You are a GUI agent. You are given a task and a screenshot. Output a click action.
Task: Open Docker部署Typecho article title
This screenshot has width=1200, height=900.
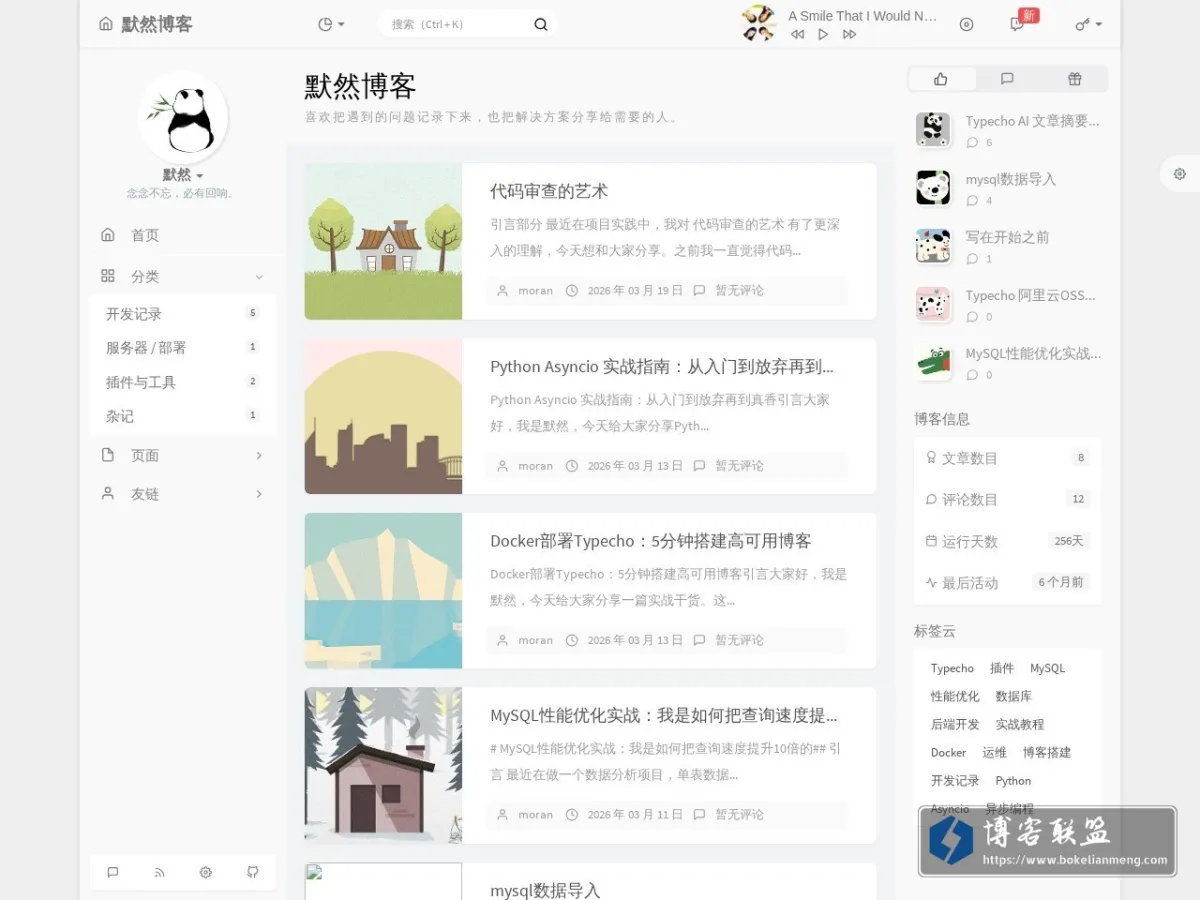651,541
